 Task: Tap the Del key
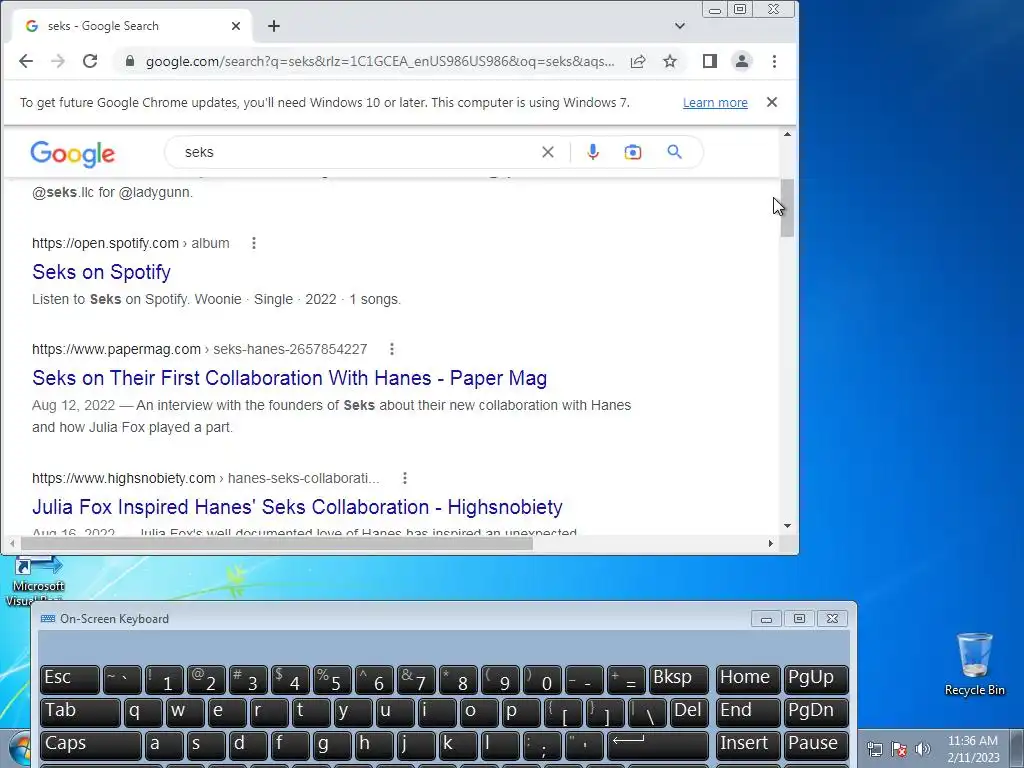tap(689, 712)
